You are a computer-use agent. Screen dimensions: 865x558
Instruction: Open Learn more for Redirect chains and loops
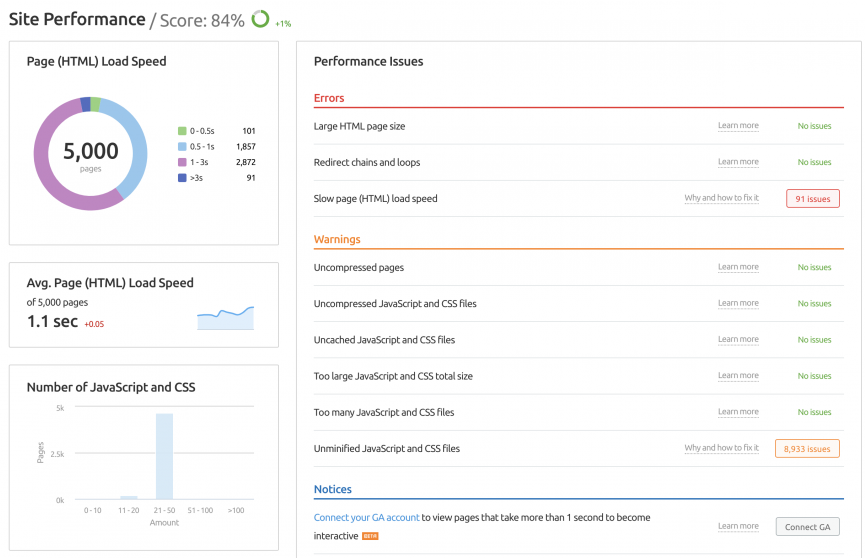click(738, 162)
